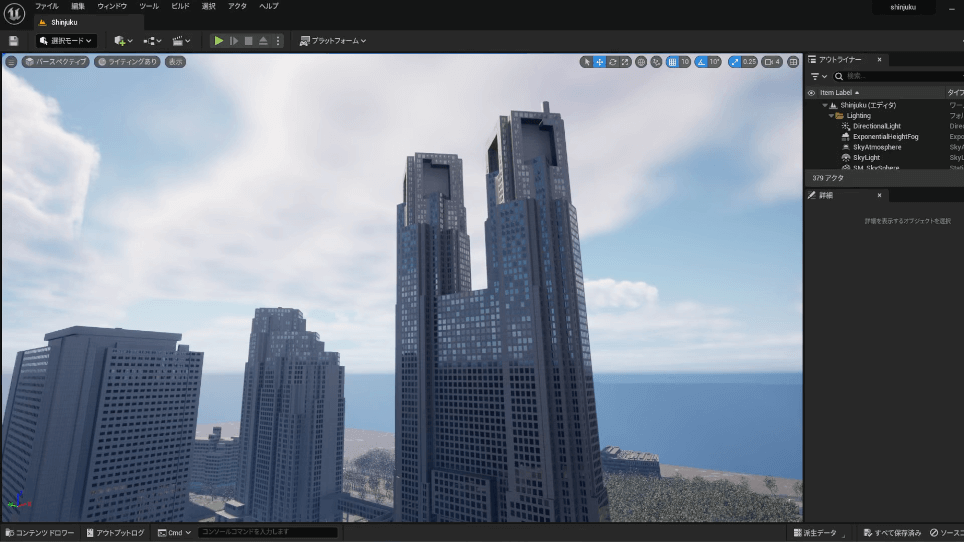Toggle rotation angle snapping
Screen dimensions: 964x542
pos(701,61)
